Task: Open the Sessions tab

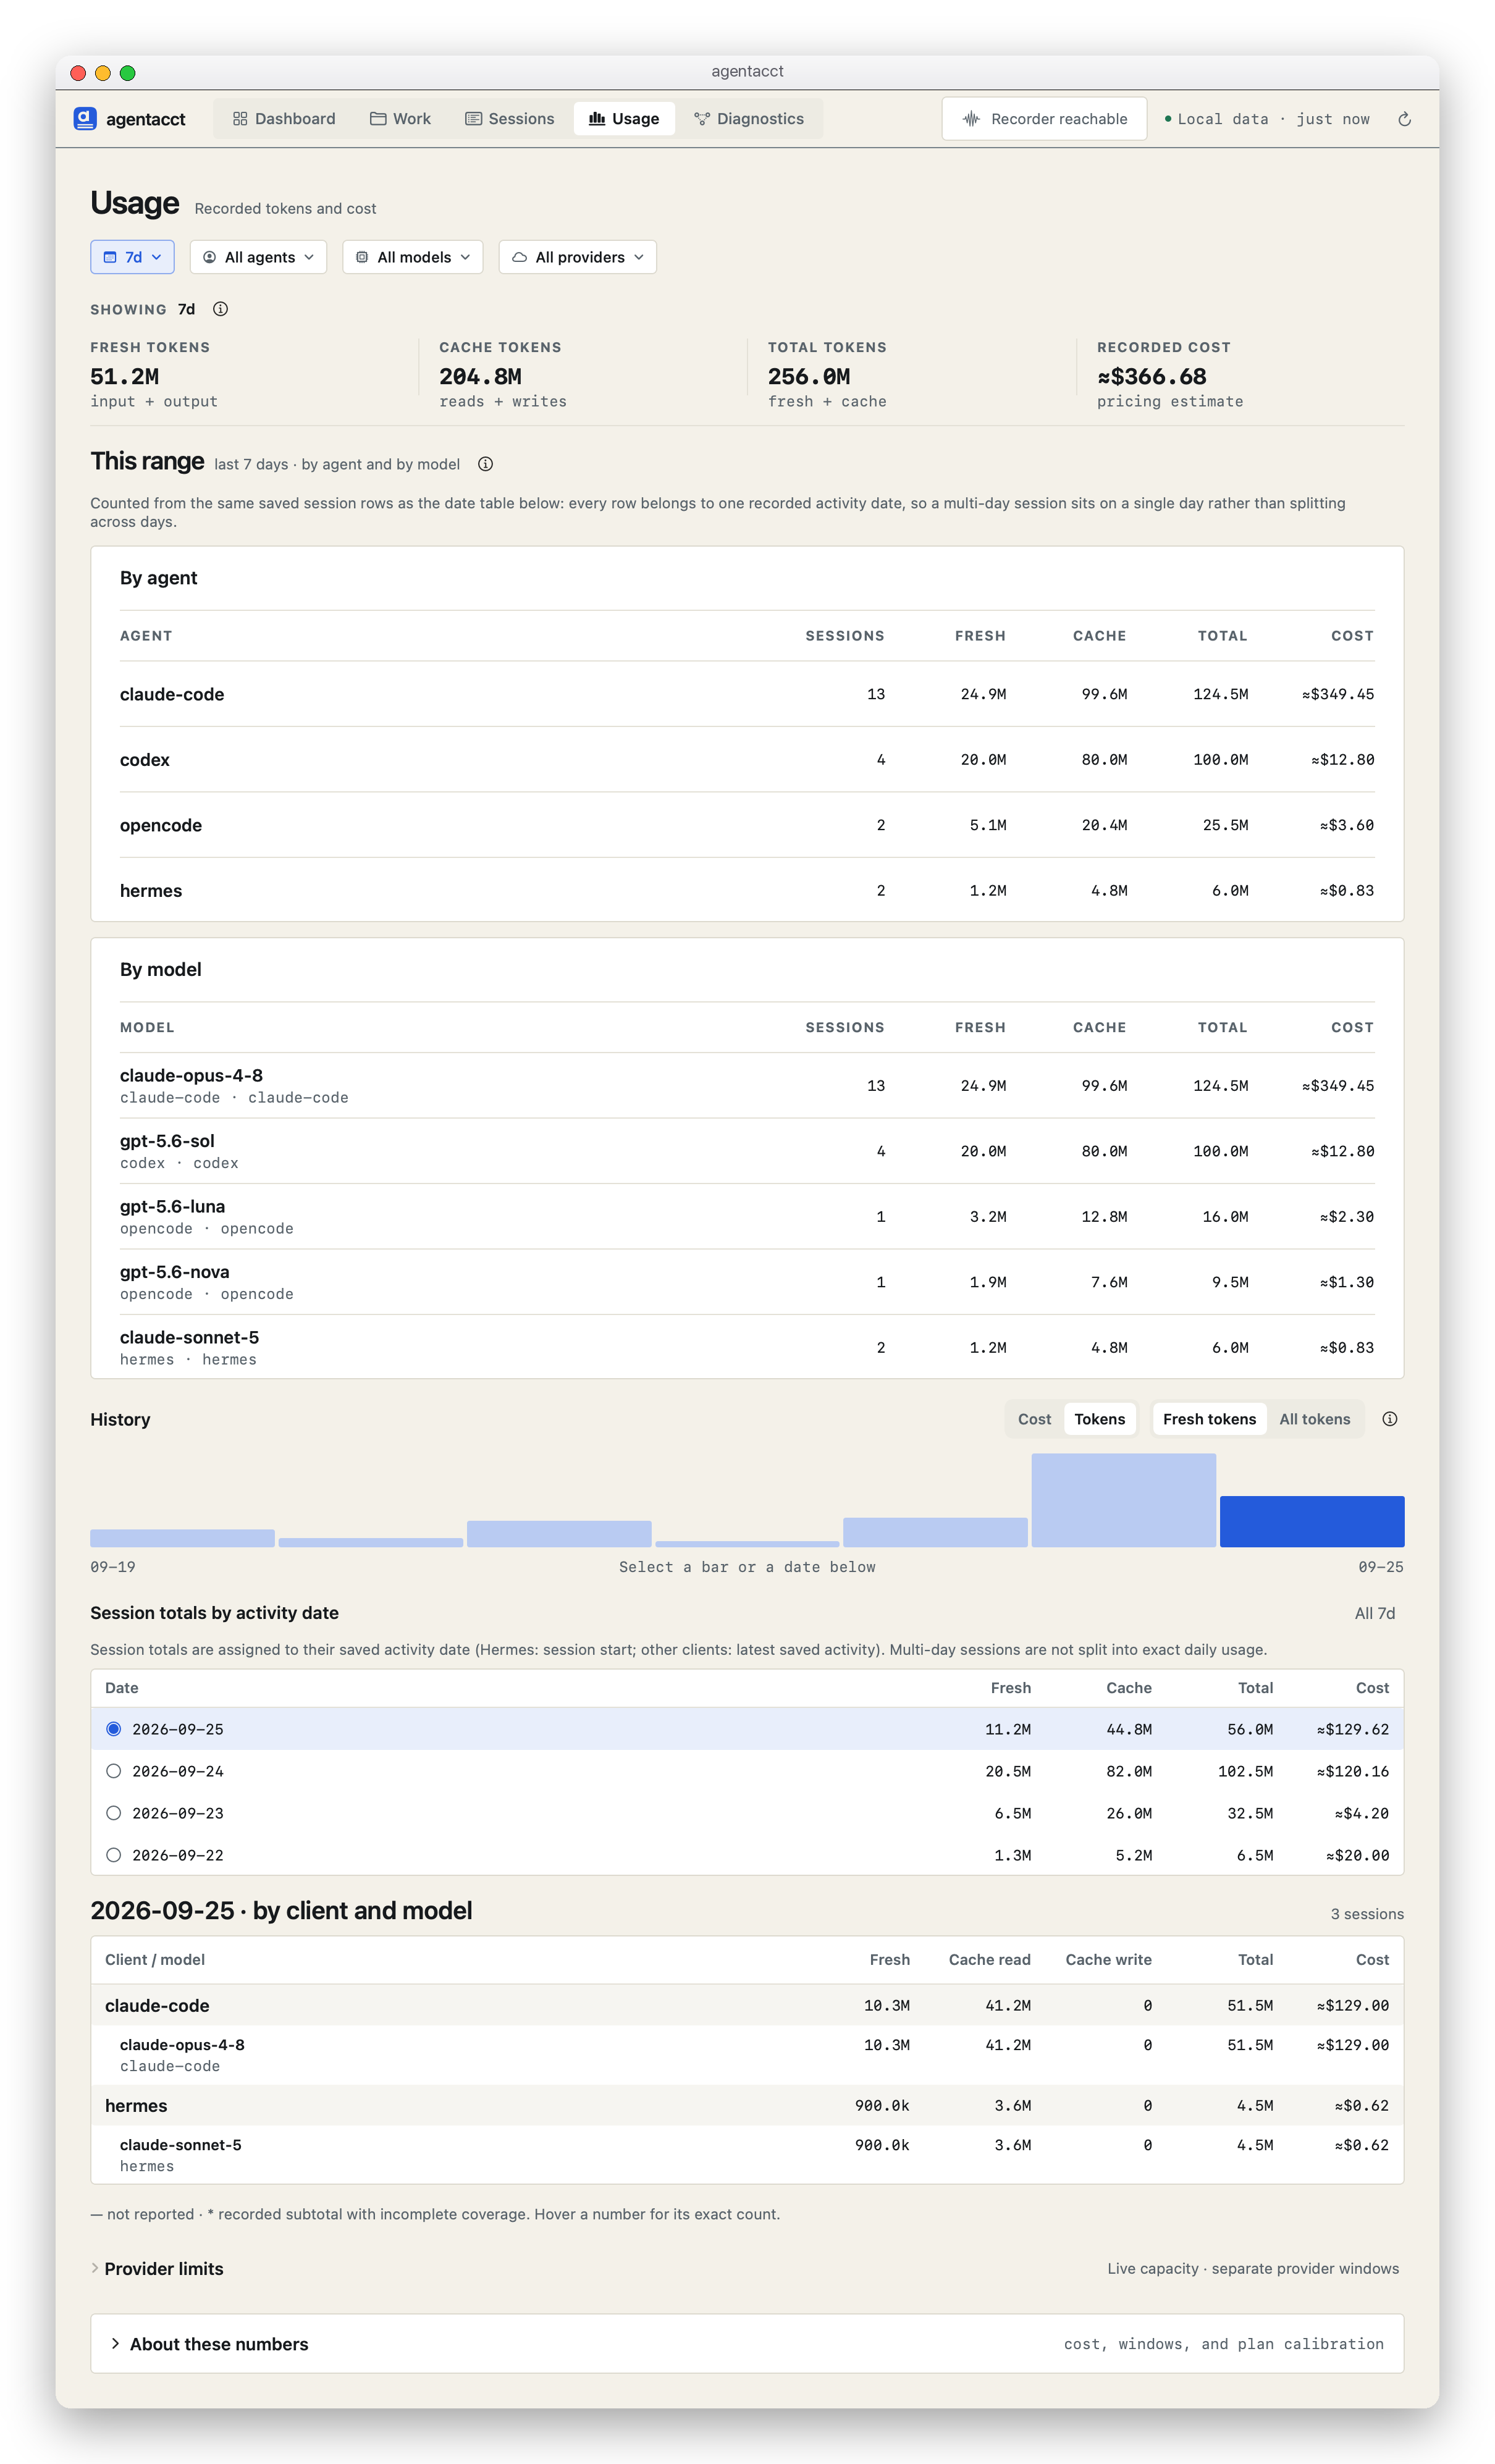Action: [509, 119]
